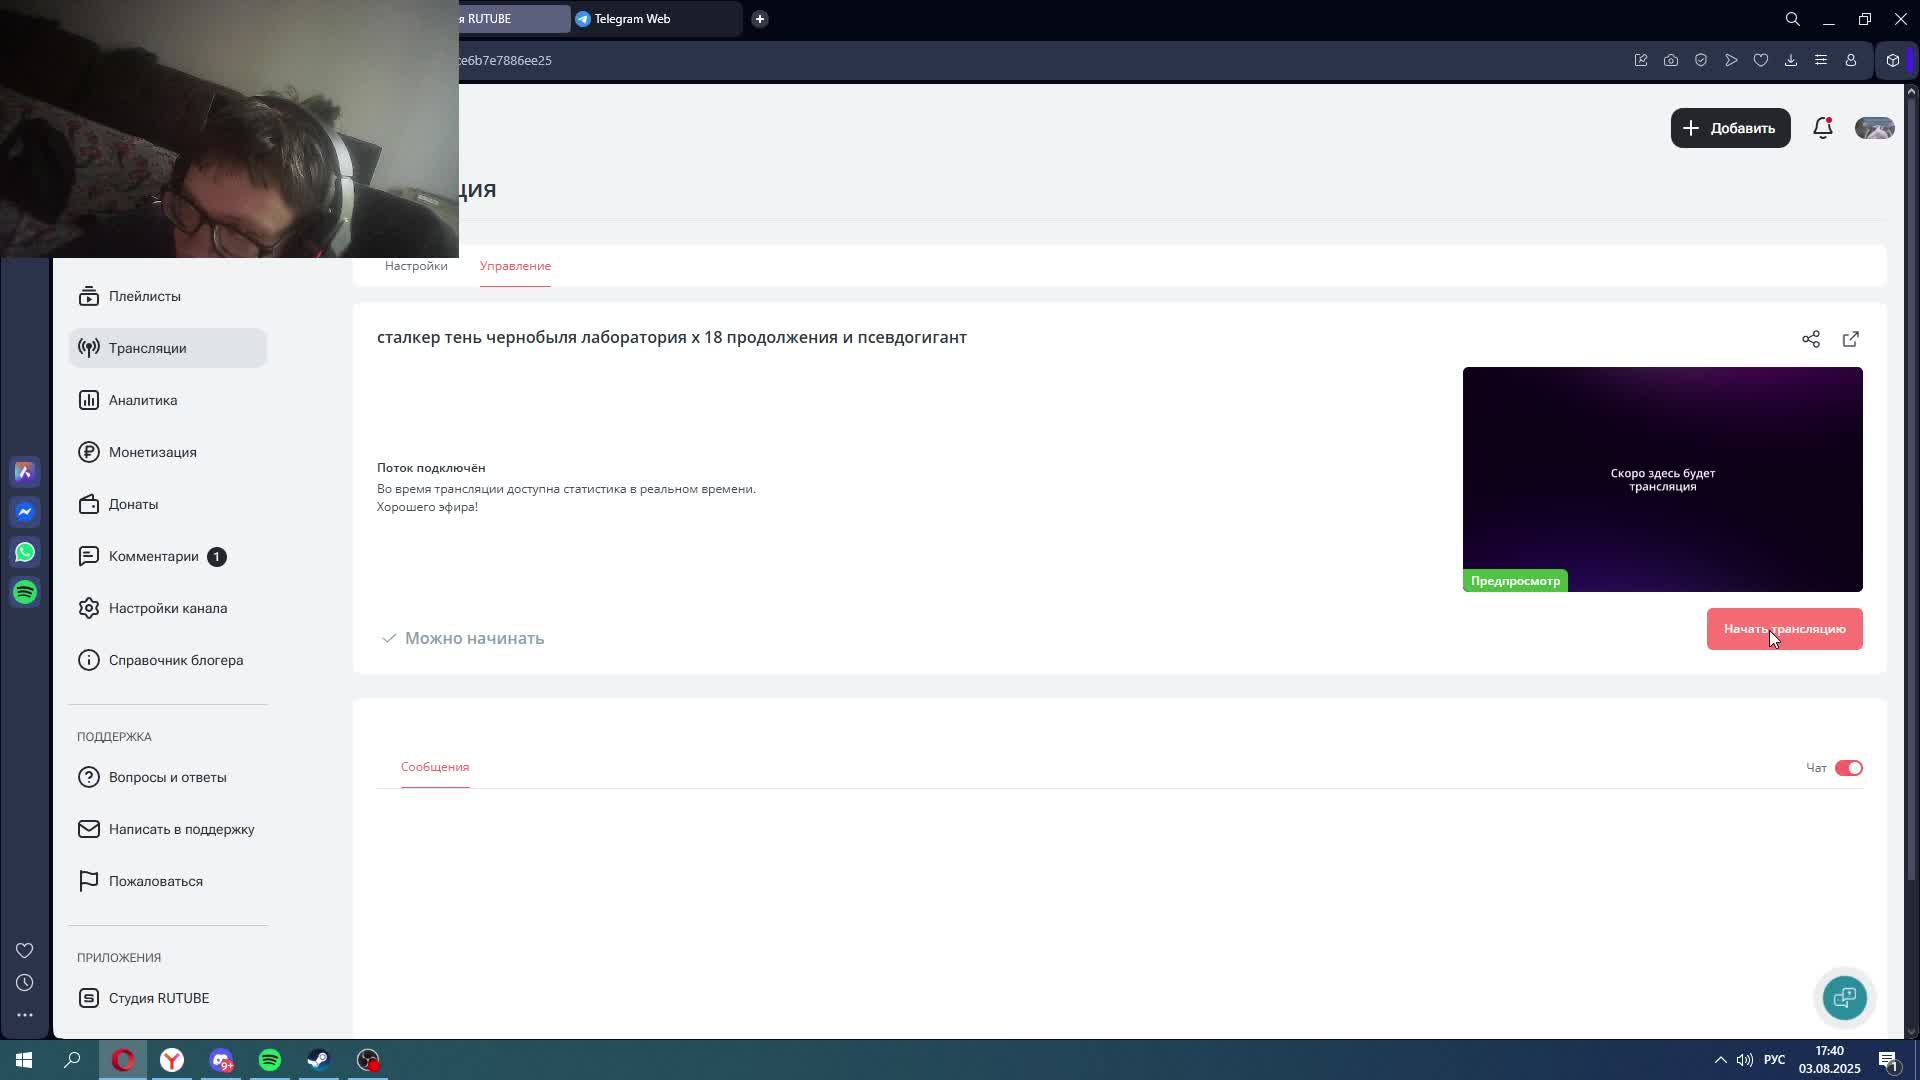The height and width of the screenshot is (1080, 1920).
Task: Open Messenger in the browser sidebar
Action: tap(25, 512)
